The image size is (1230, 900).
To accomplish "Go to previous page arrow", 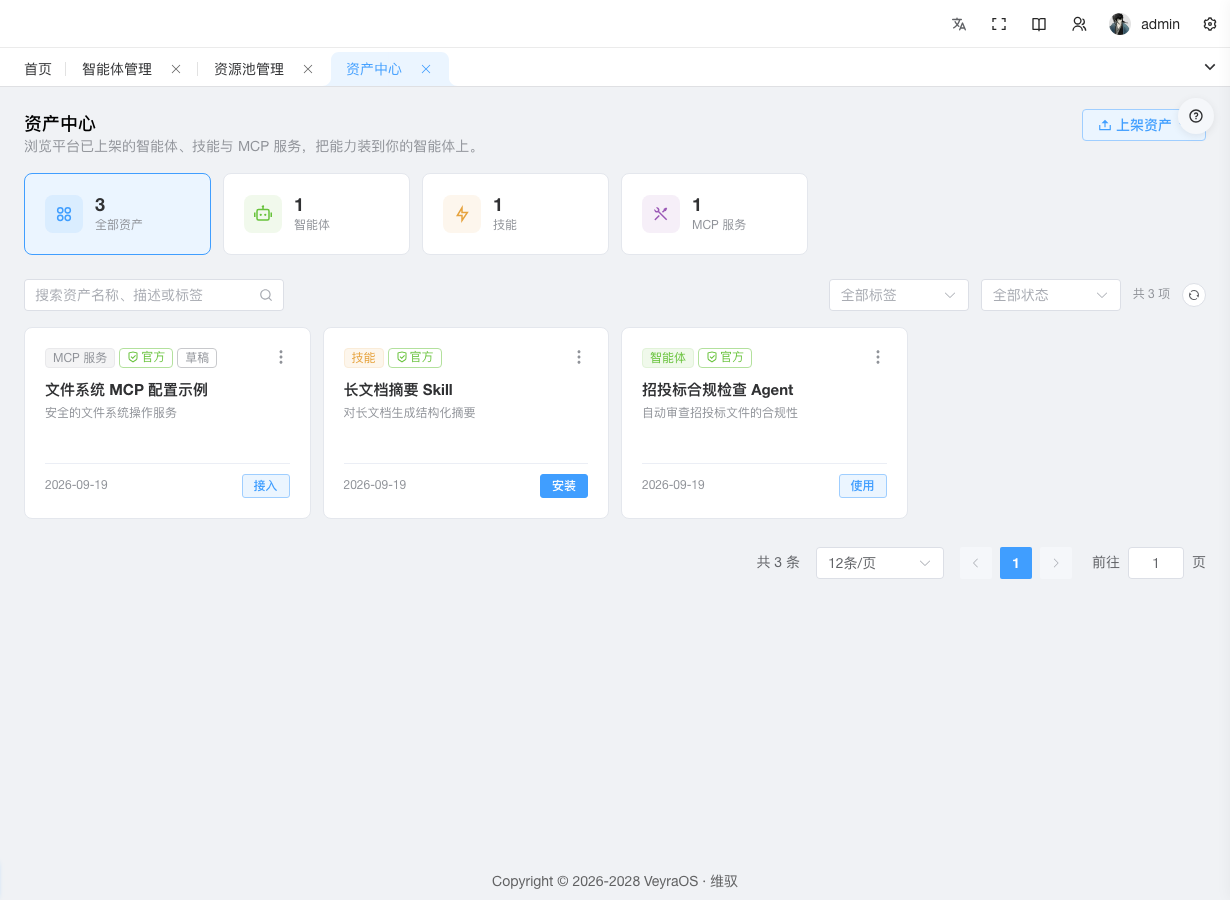I will [x=976, y=563].
